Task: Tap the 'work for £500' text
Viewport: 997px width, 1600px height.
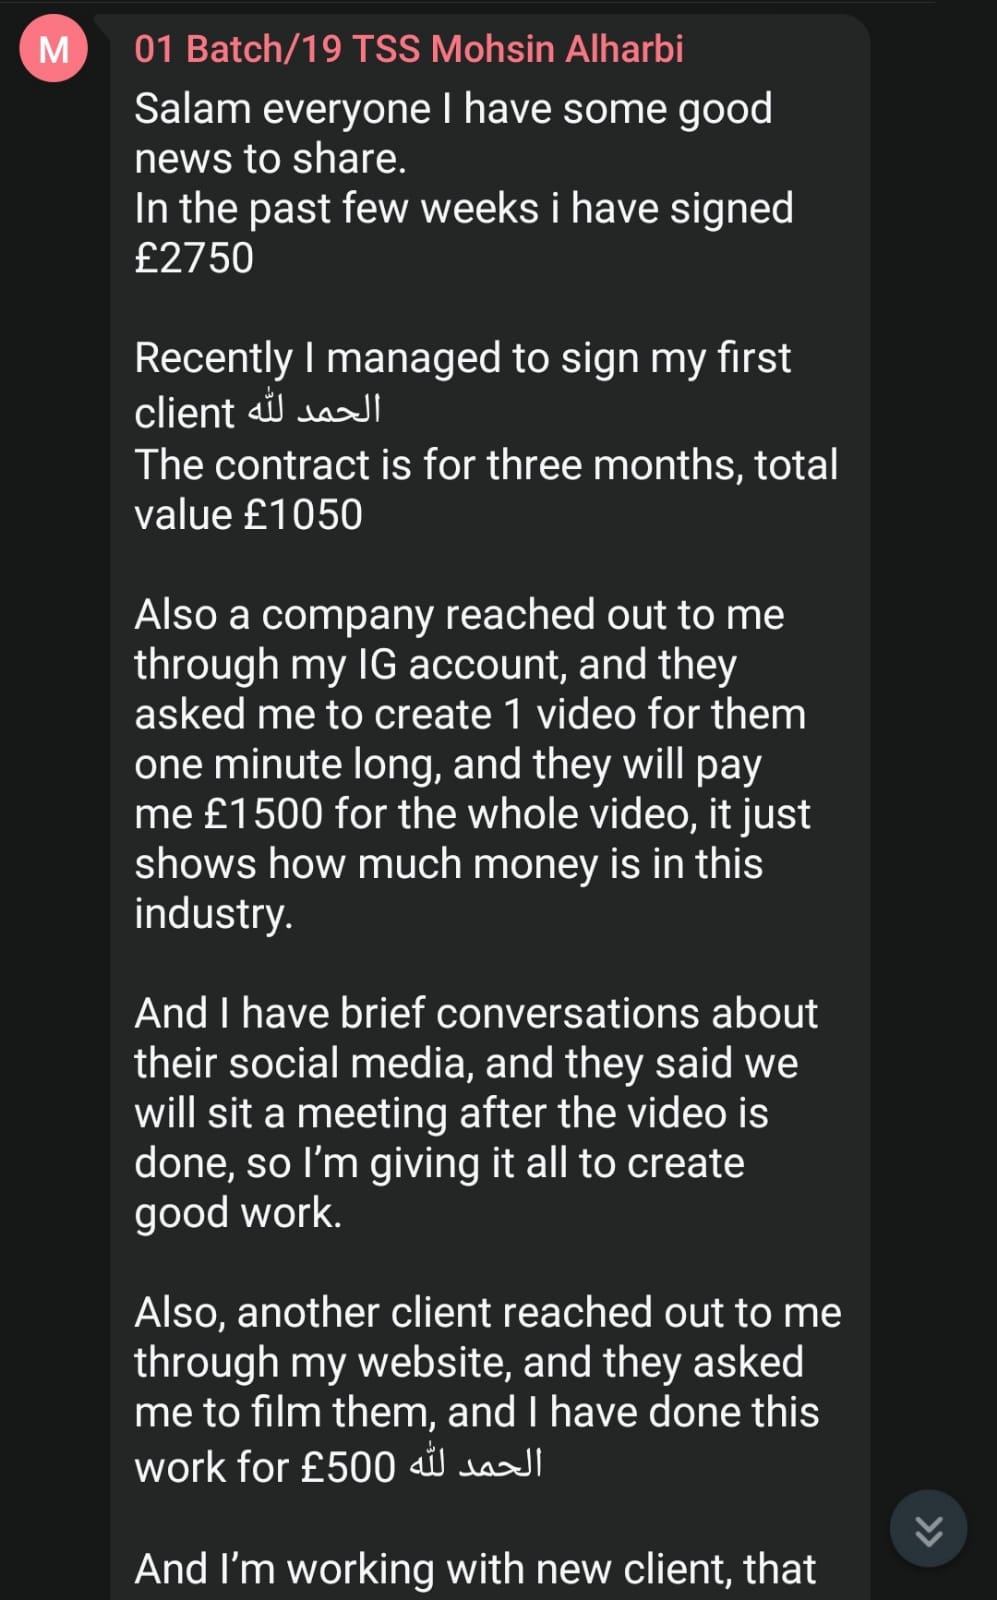Action: click(x=265, y=1467)
